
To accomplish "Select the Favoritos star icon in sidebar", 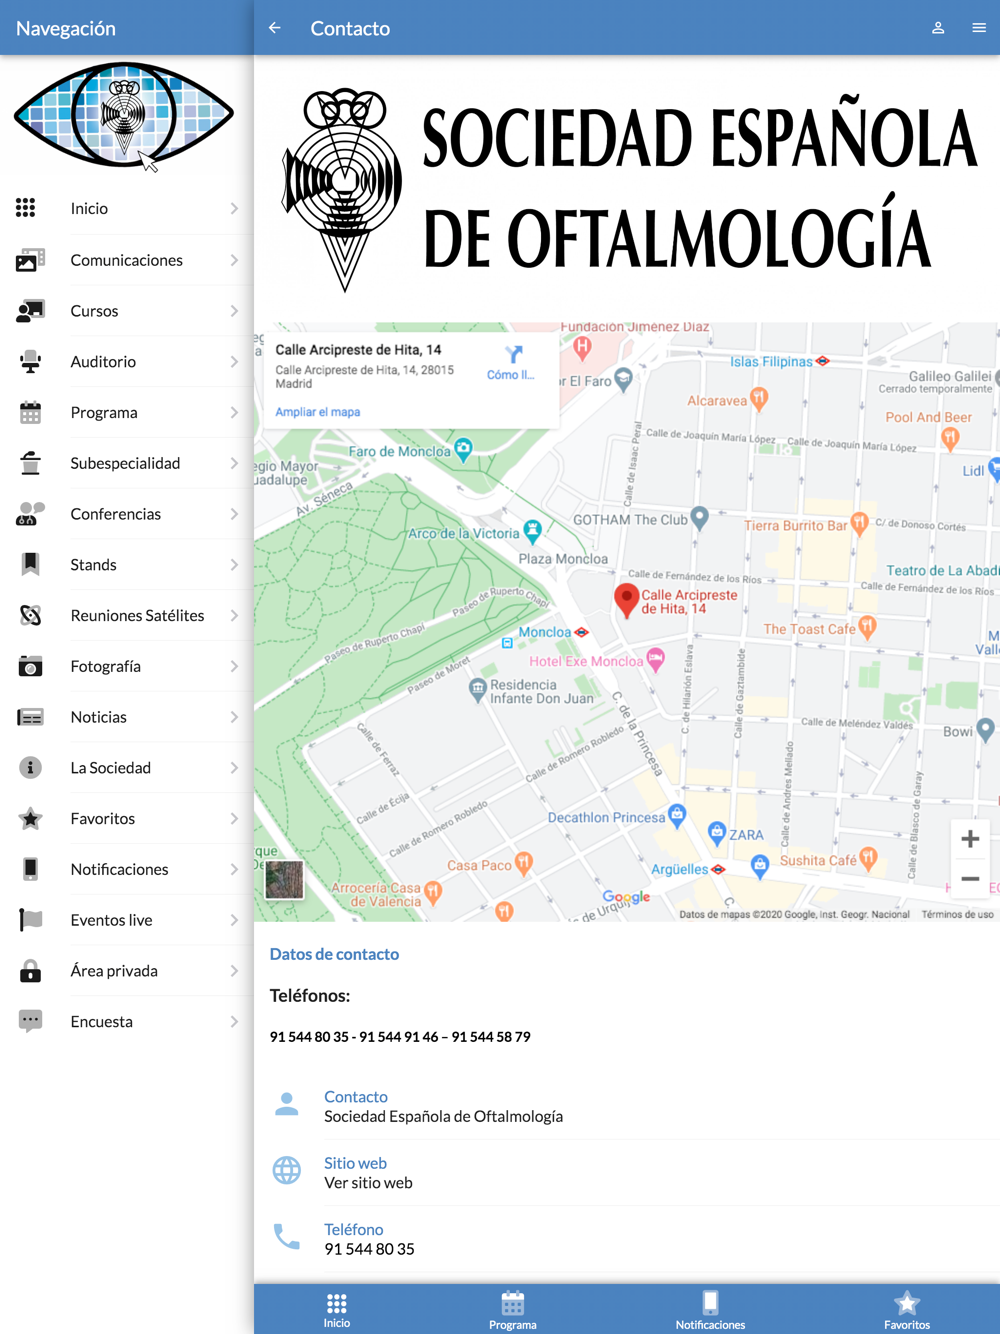I will point(30,819).
